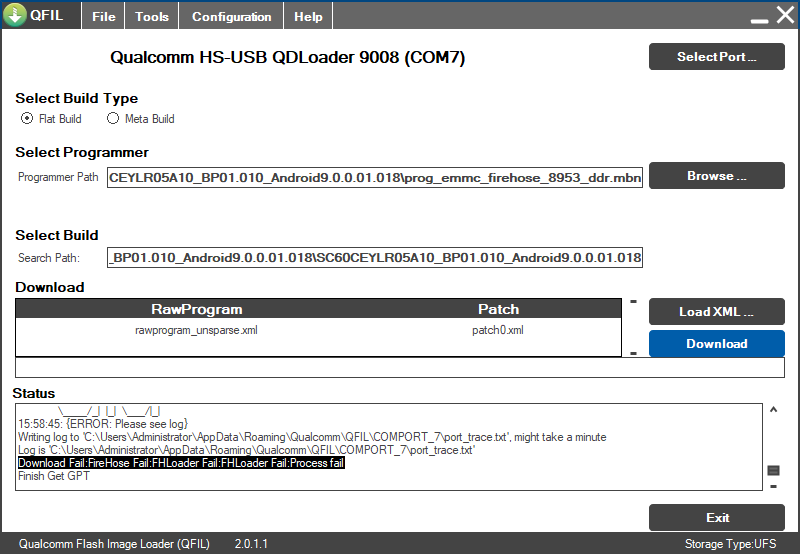Screen dimensions: 800x554
Task: Click the Status log scrollbar thumb
Action: pyautogui.click(x=773, y=470)
